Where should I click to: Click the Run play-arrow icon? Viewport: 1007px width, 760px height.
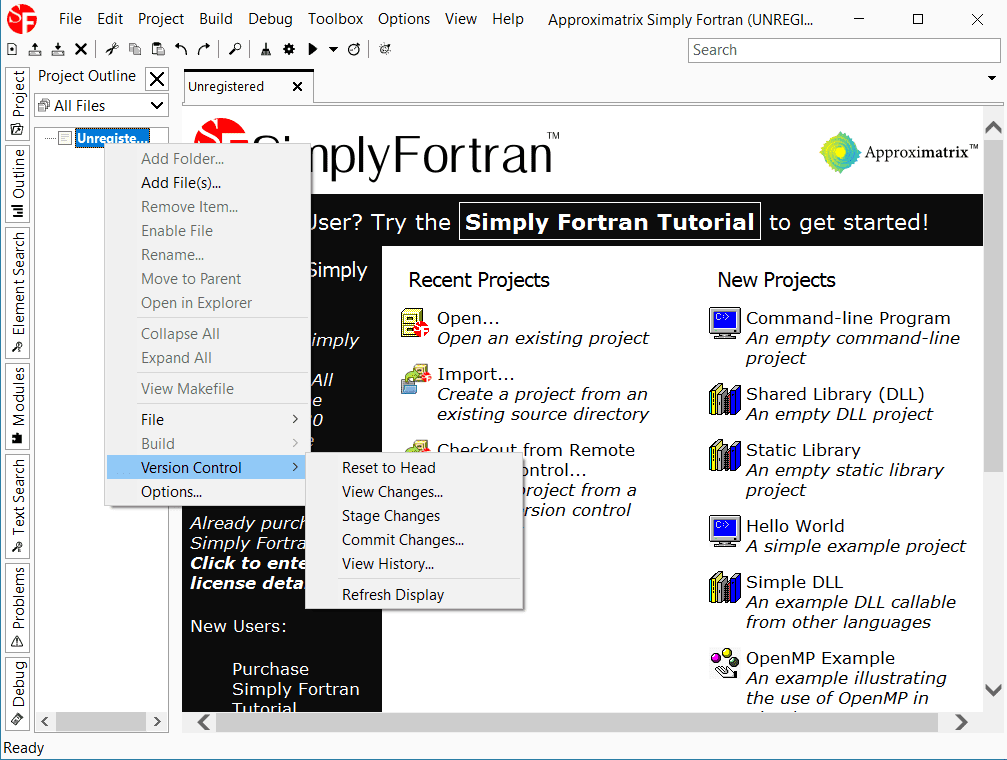(x=313, y=49)
